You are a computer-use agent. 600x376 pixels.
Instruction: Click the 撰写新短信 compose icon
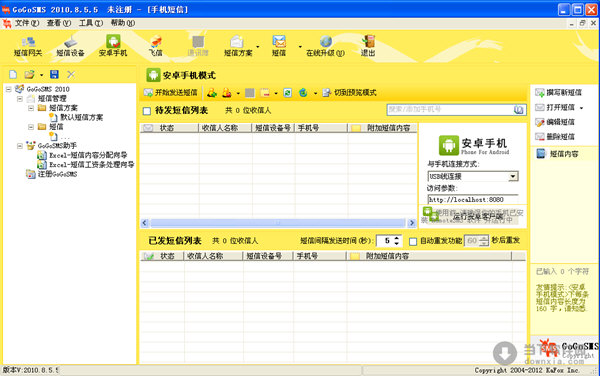click(540, 93)
